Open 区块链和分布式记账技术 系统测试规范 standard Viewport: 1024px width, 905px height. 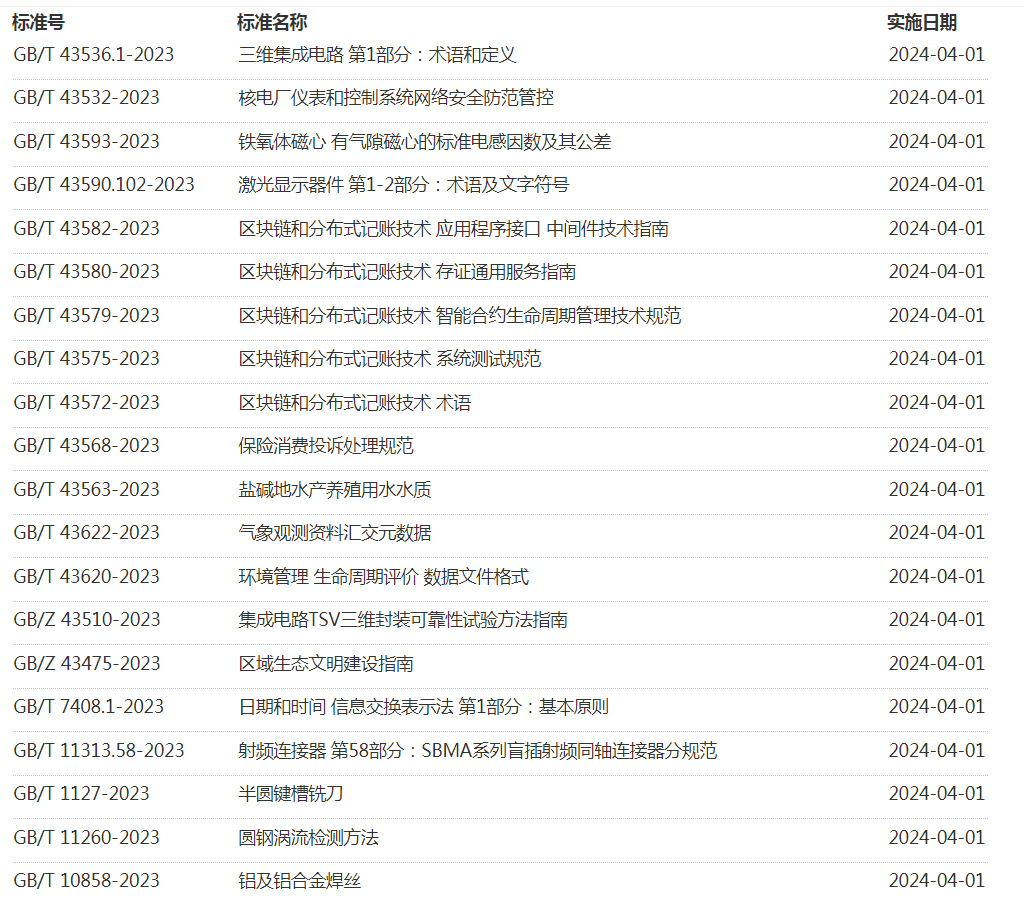coord(390,359)
